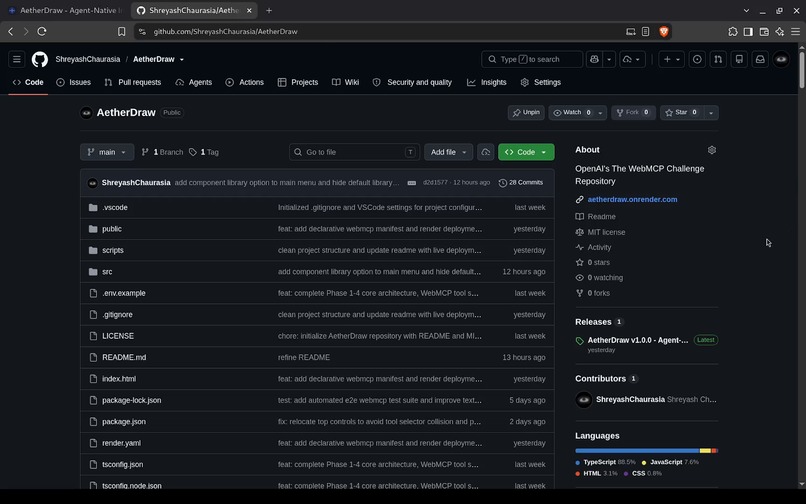Open the browser extensions puzzle icon
The image size is (806, 504).
point(733,31)
